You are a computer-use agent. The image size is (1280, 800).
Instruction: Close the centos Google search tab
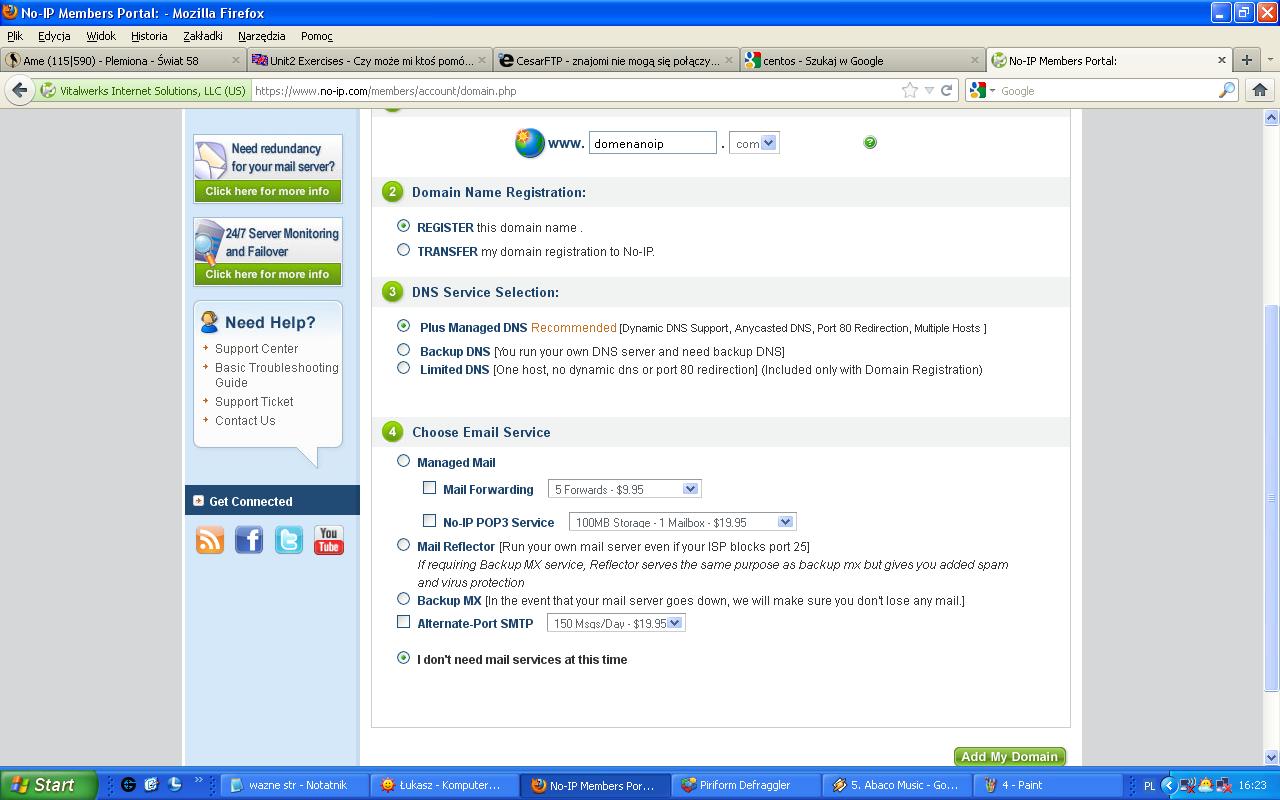point(975,60)
